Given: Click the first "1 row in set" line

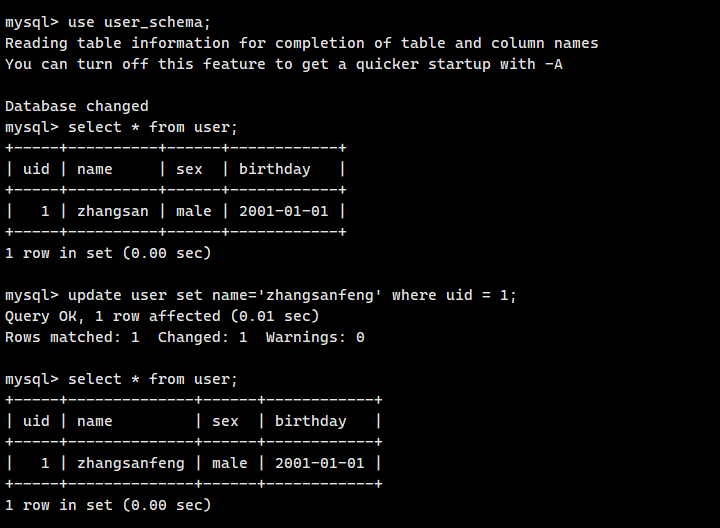Looking at the screenshot, I should [x=108, y=253].
